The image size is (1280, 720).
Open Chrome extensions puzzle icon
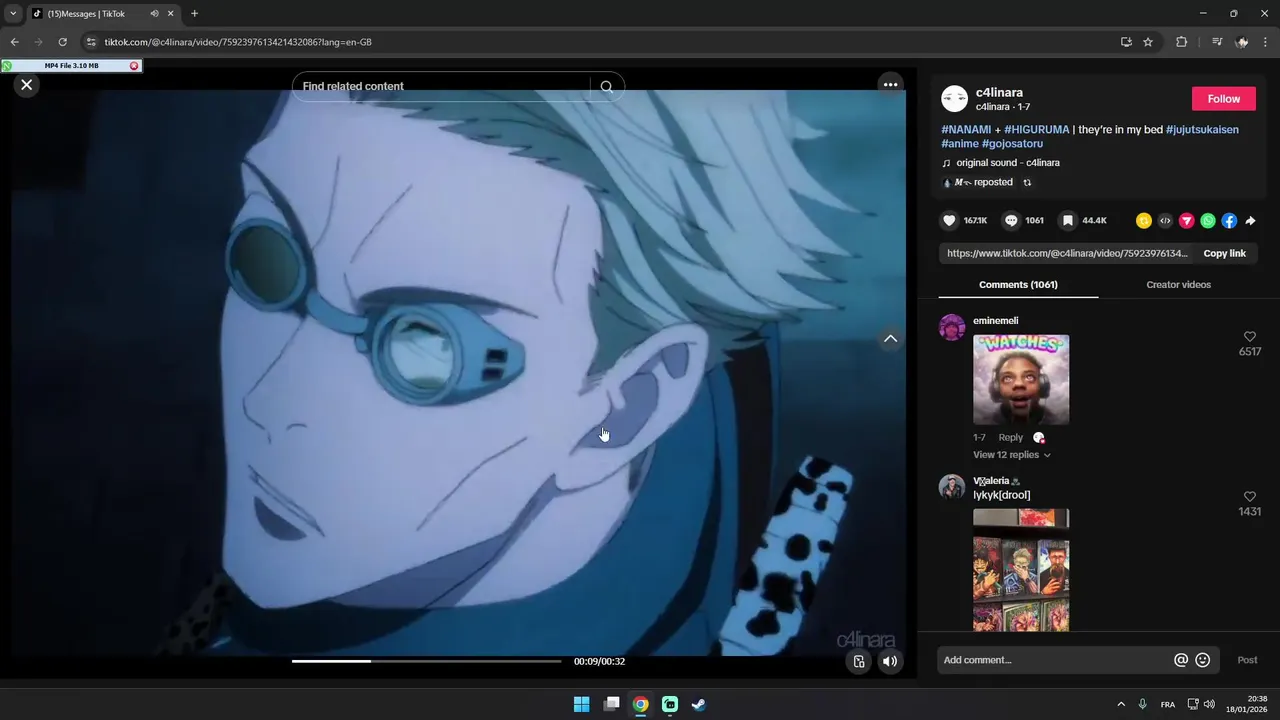(1181, 42)
